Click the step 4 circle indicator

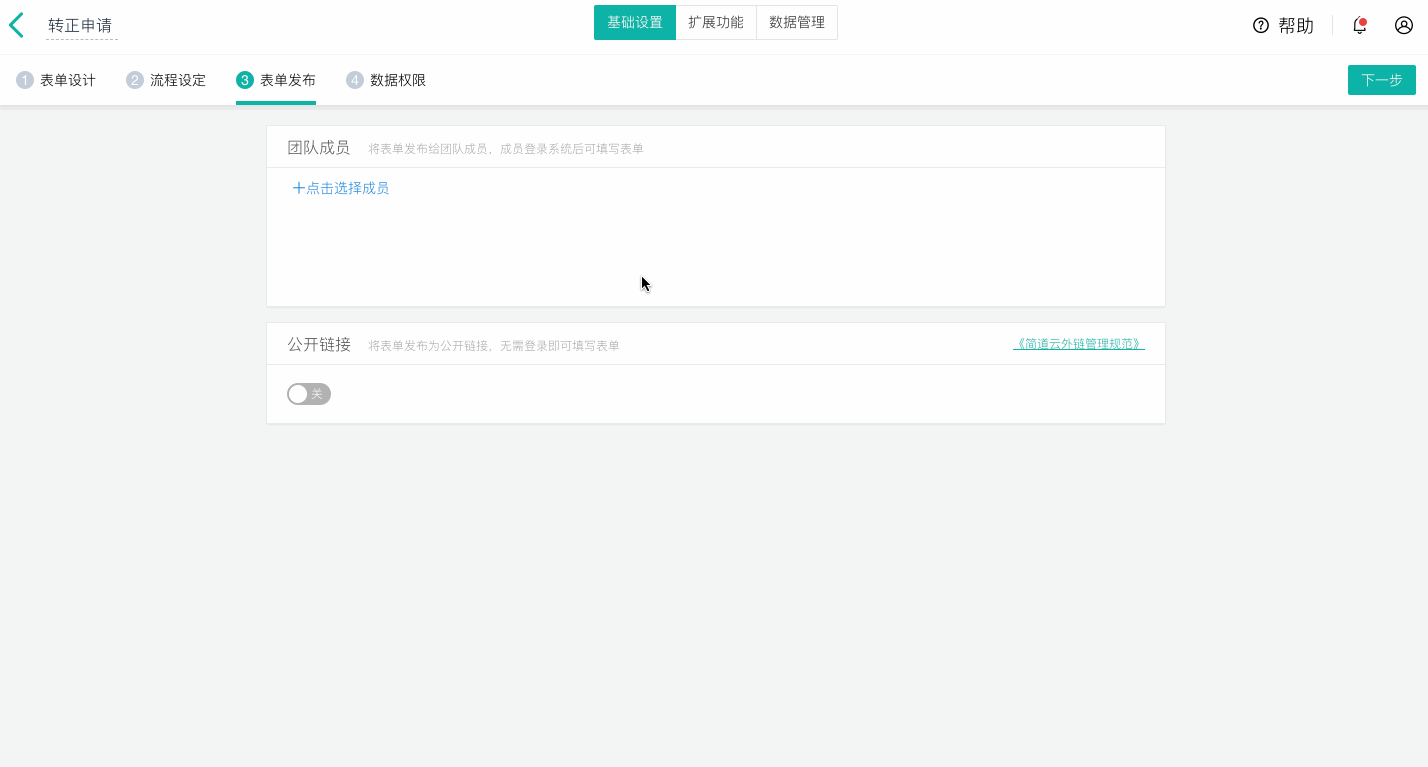(x=356, y=79)
